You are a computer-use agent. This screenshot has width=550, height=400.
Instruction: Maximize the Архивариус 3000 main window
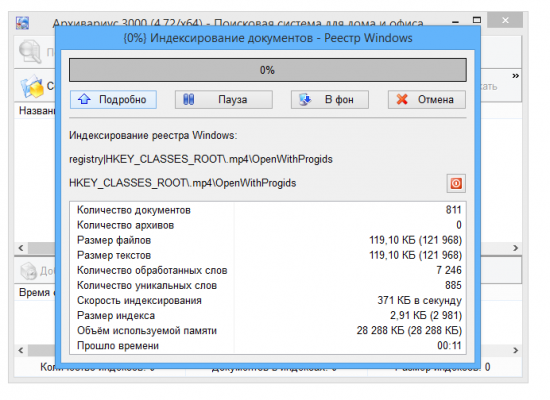477,20
